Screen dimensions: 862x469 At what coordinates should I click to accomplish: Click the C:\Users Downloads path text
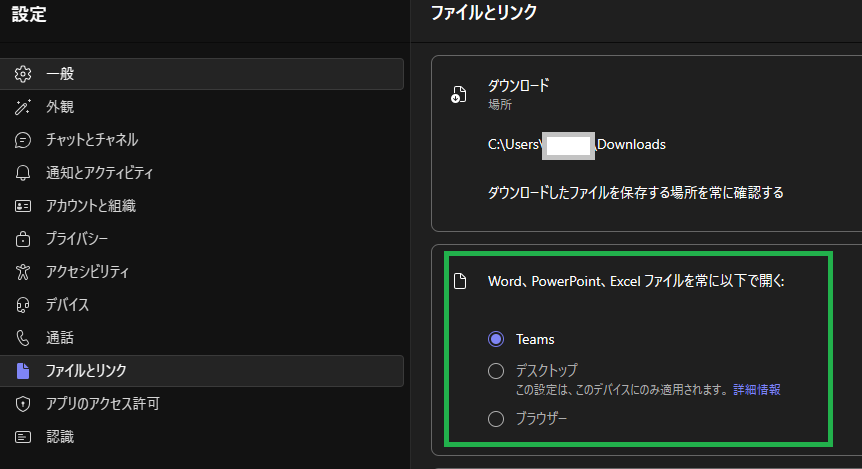click(577, 145)
